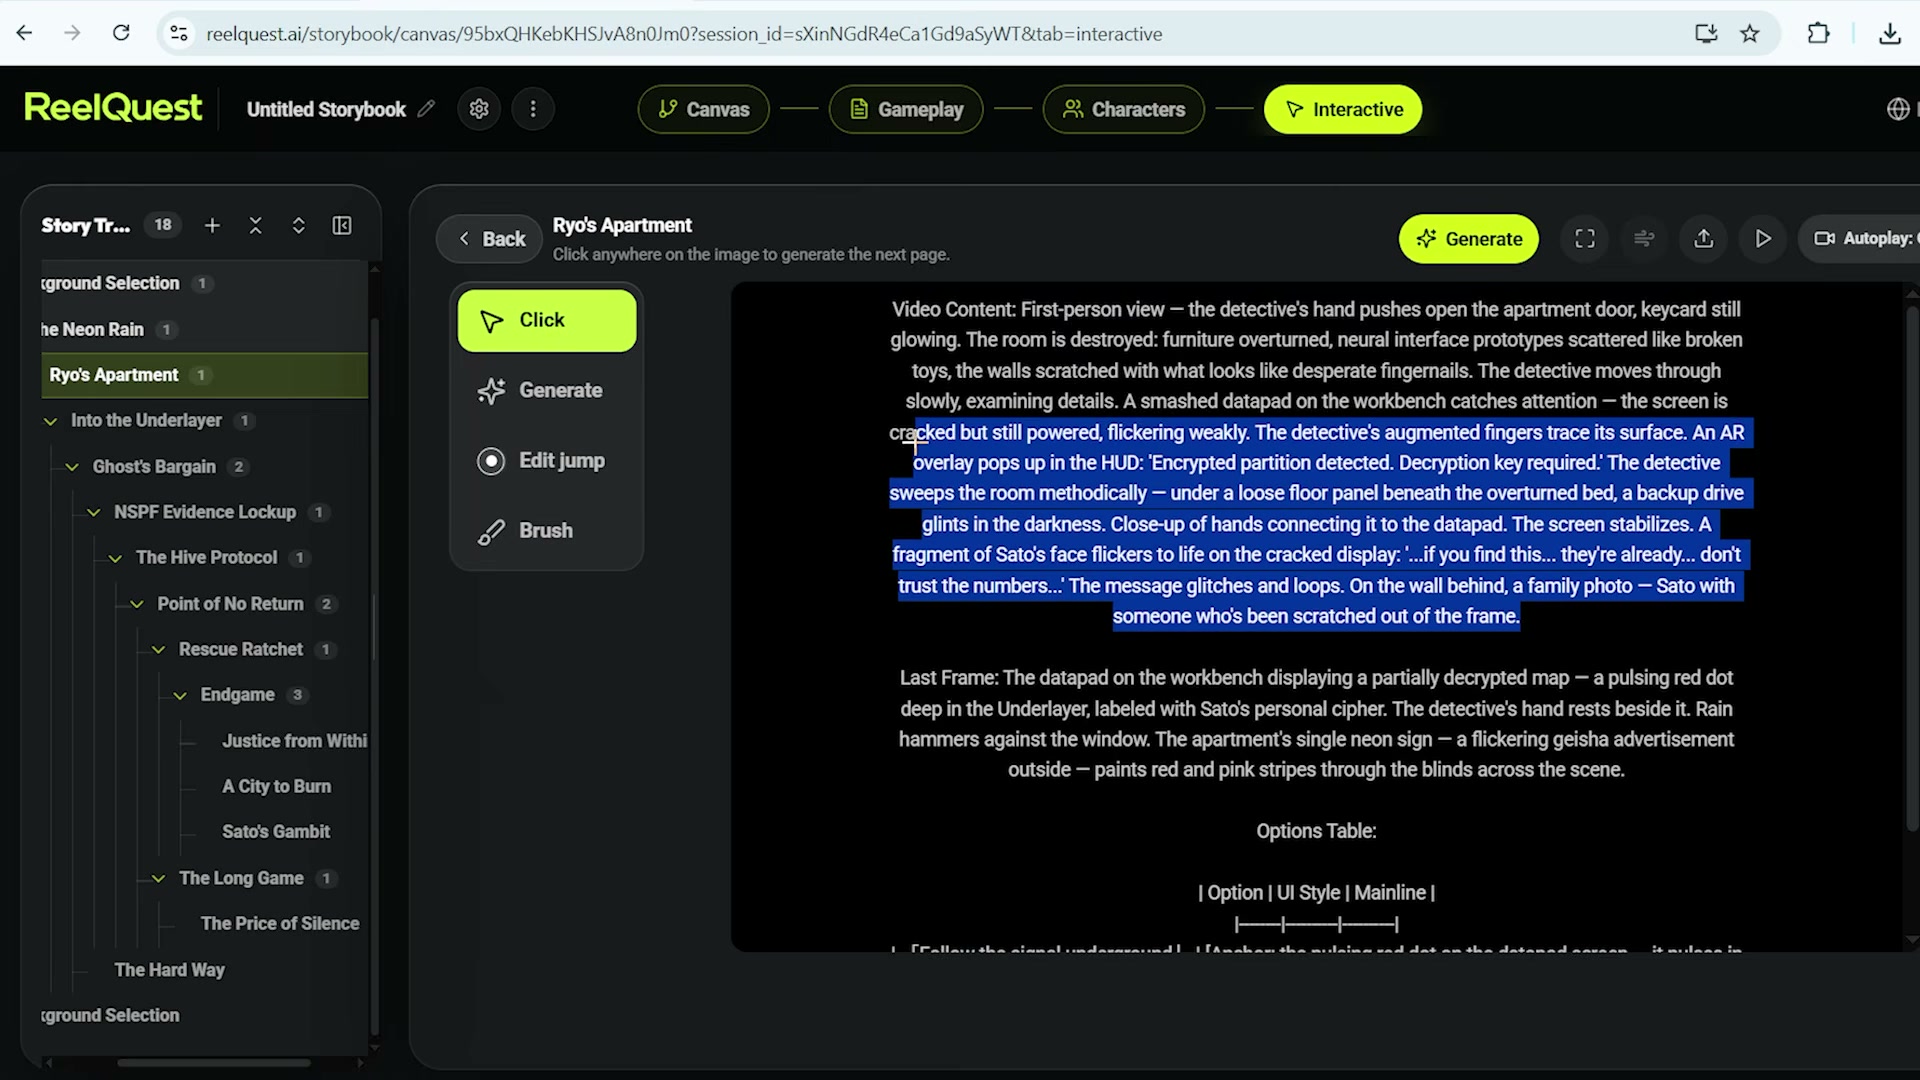Click the Ryo's Apartment page title
This screenshot has height=1080, width=1920.
pos(622,226)
